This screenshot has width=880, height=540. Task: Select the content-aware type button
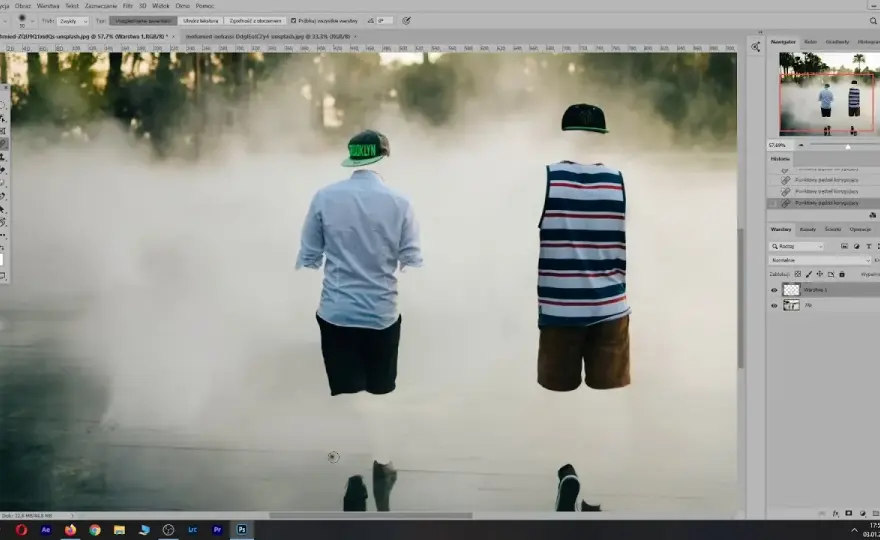point(143,21)
